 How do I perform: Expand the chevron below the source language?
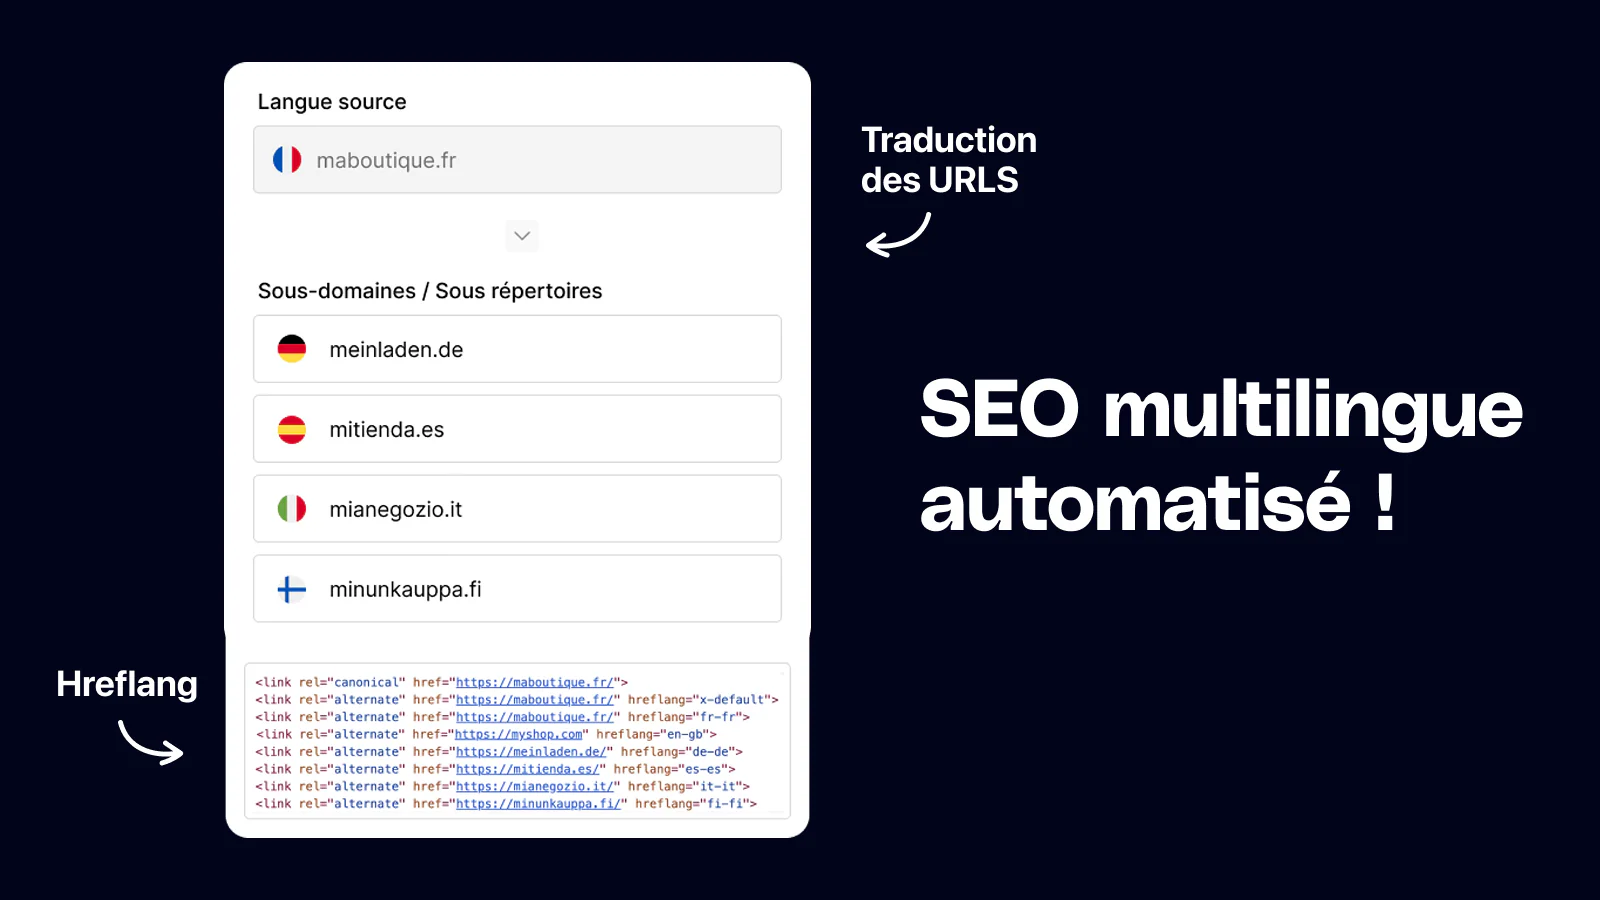tap(522, 236)
